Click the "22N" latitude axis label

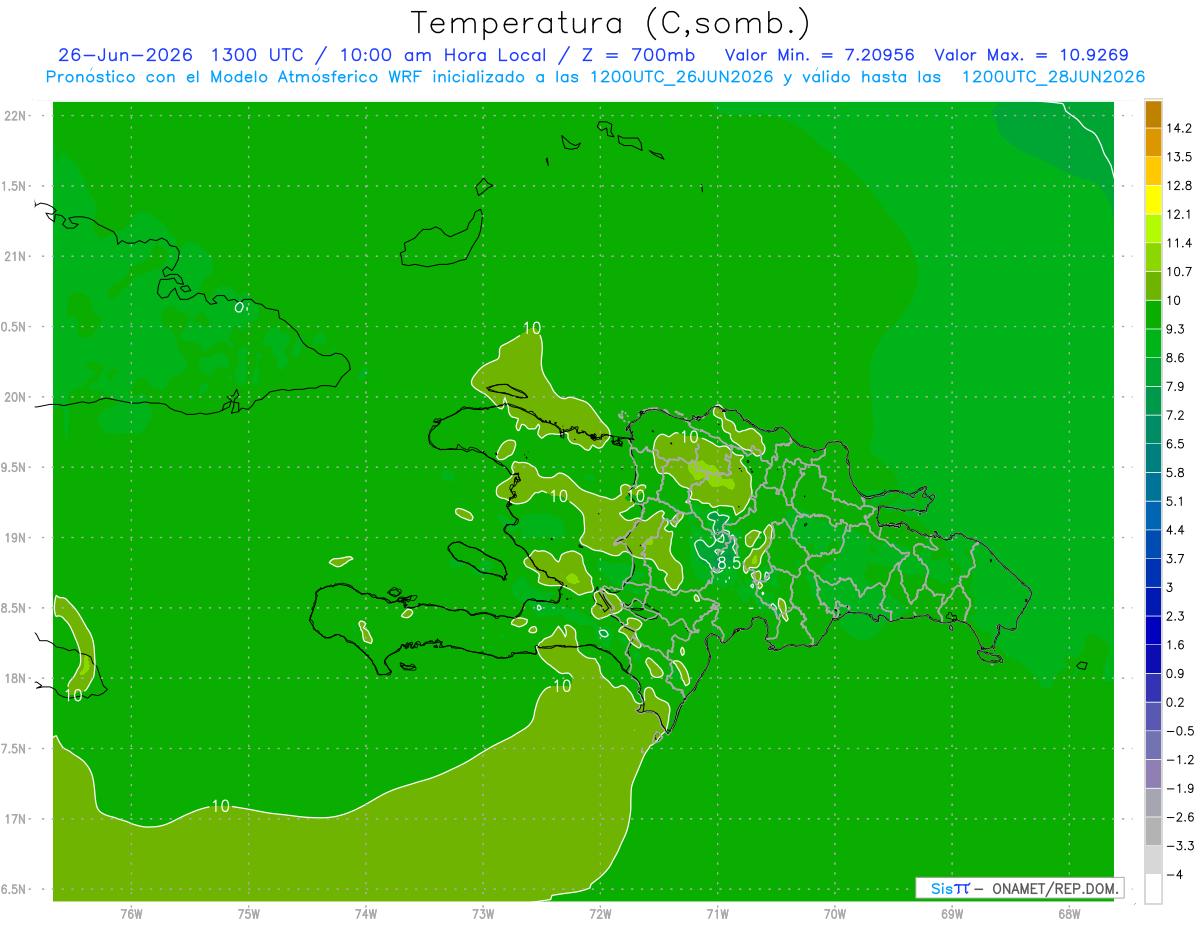click(x=16, y=116)
